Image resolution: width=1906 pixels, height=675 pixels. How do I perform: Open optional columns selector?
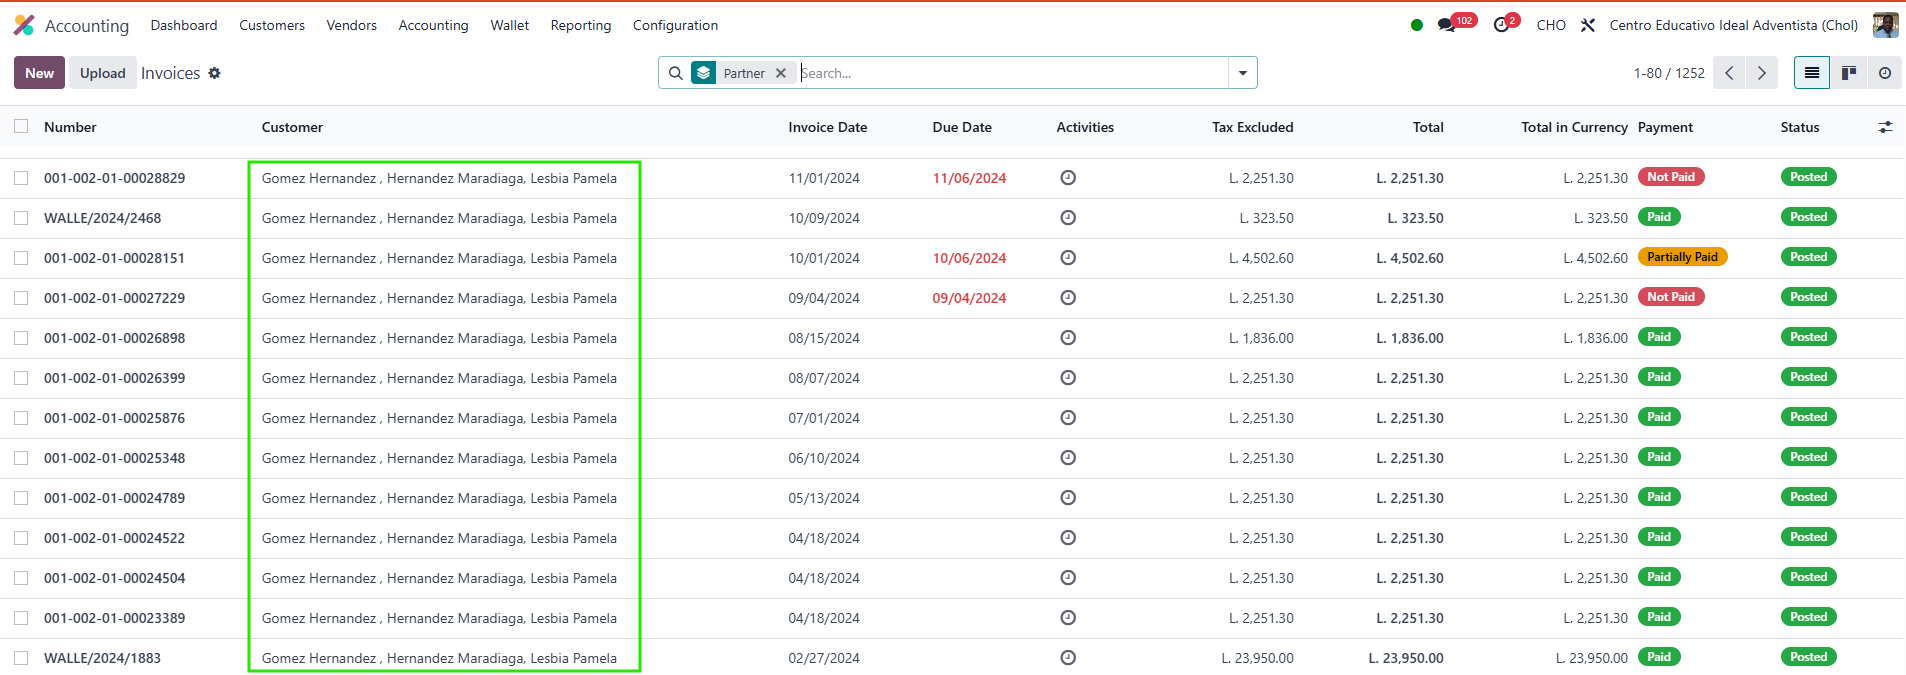(x=1885, y=127)
